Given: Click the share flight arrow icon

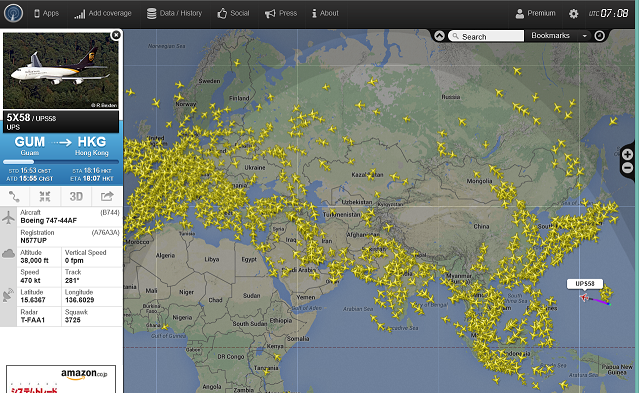Looking at the screenshot, I should 107,196.
